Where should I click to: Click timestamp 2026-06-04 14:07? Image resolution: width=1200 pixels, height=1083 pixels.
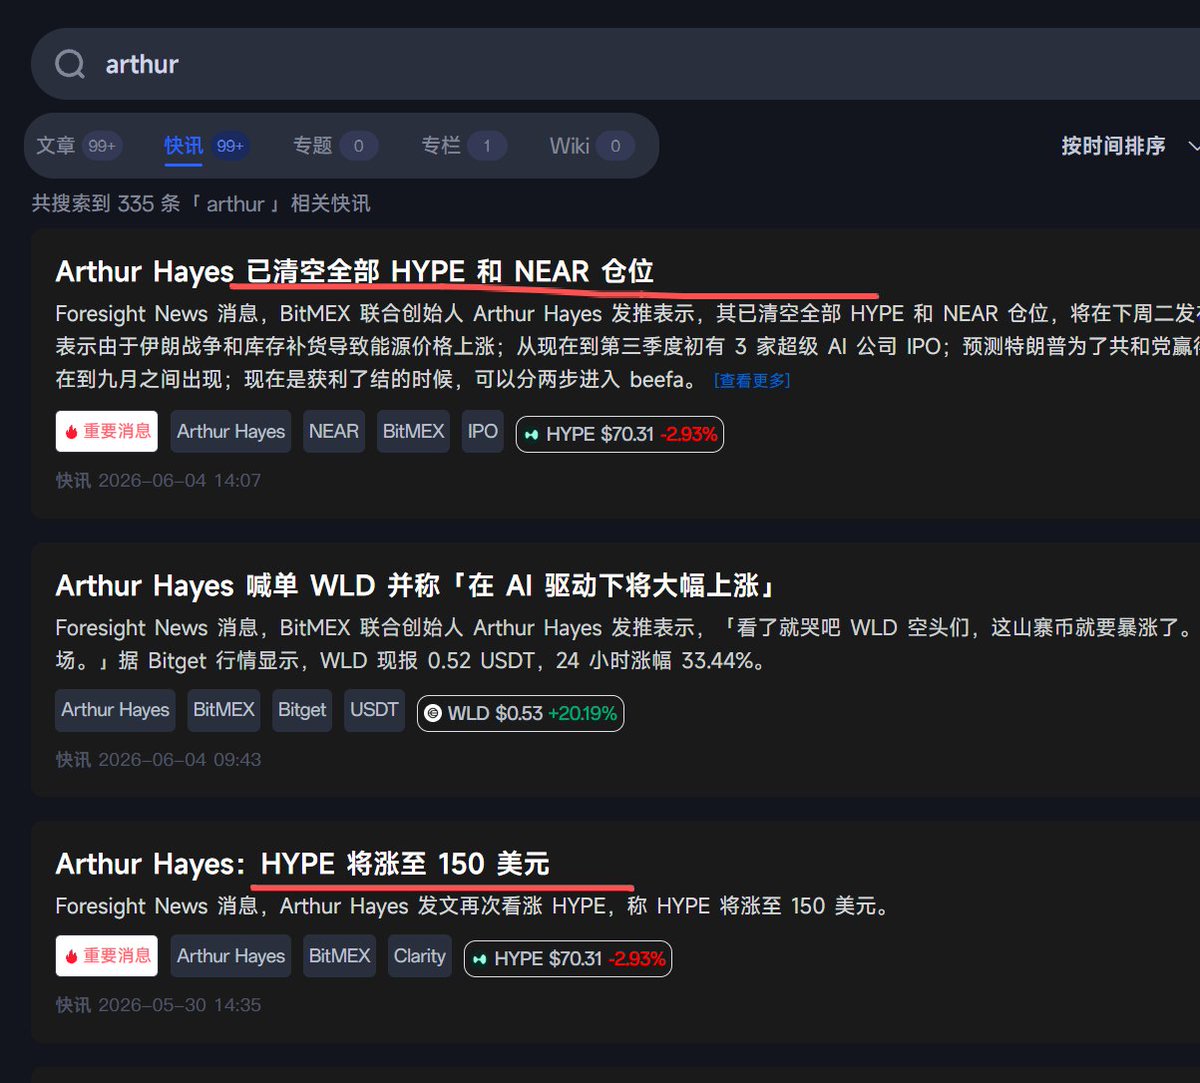tap(179, 481)
